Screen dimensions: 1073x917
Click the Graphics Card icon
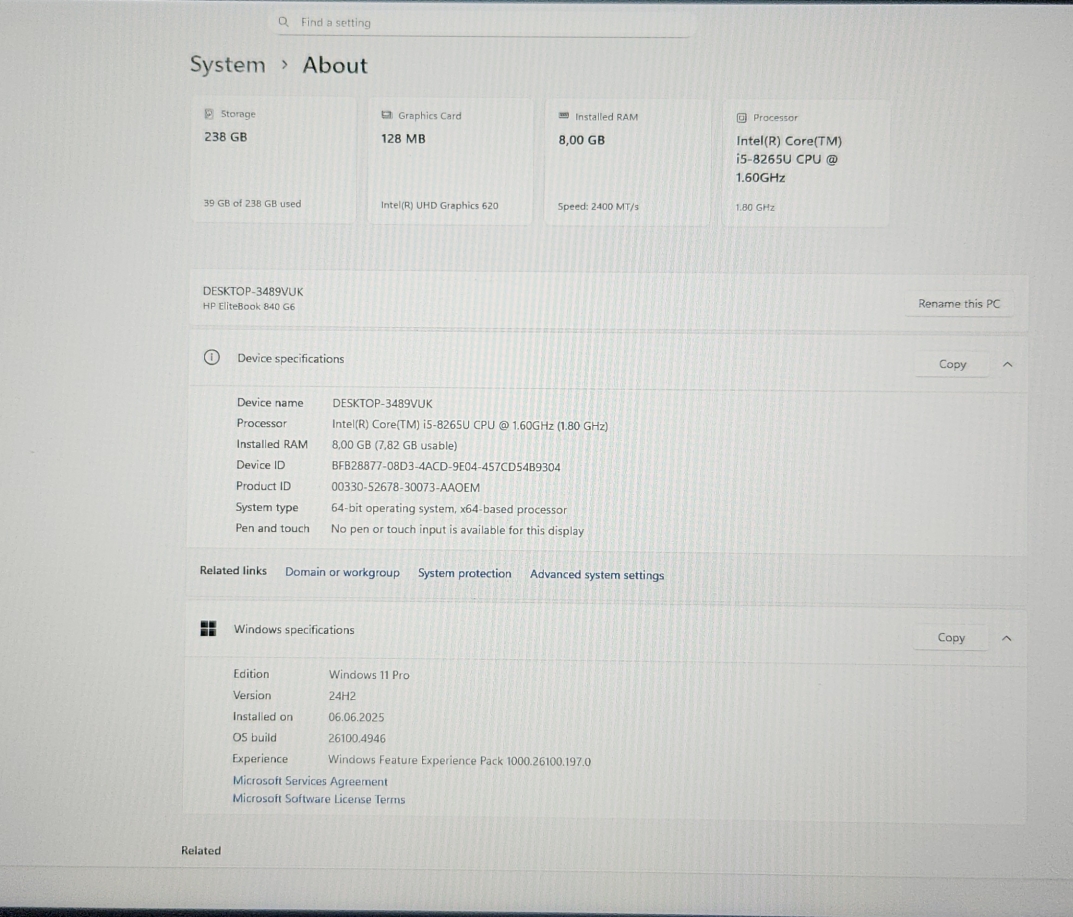tap(387, 115)
